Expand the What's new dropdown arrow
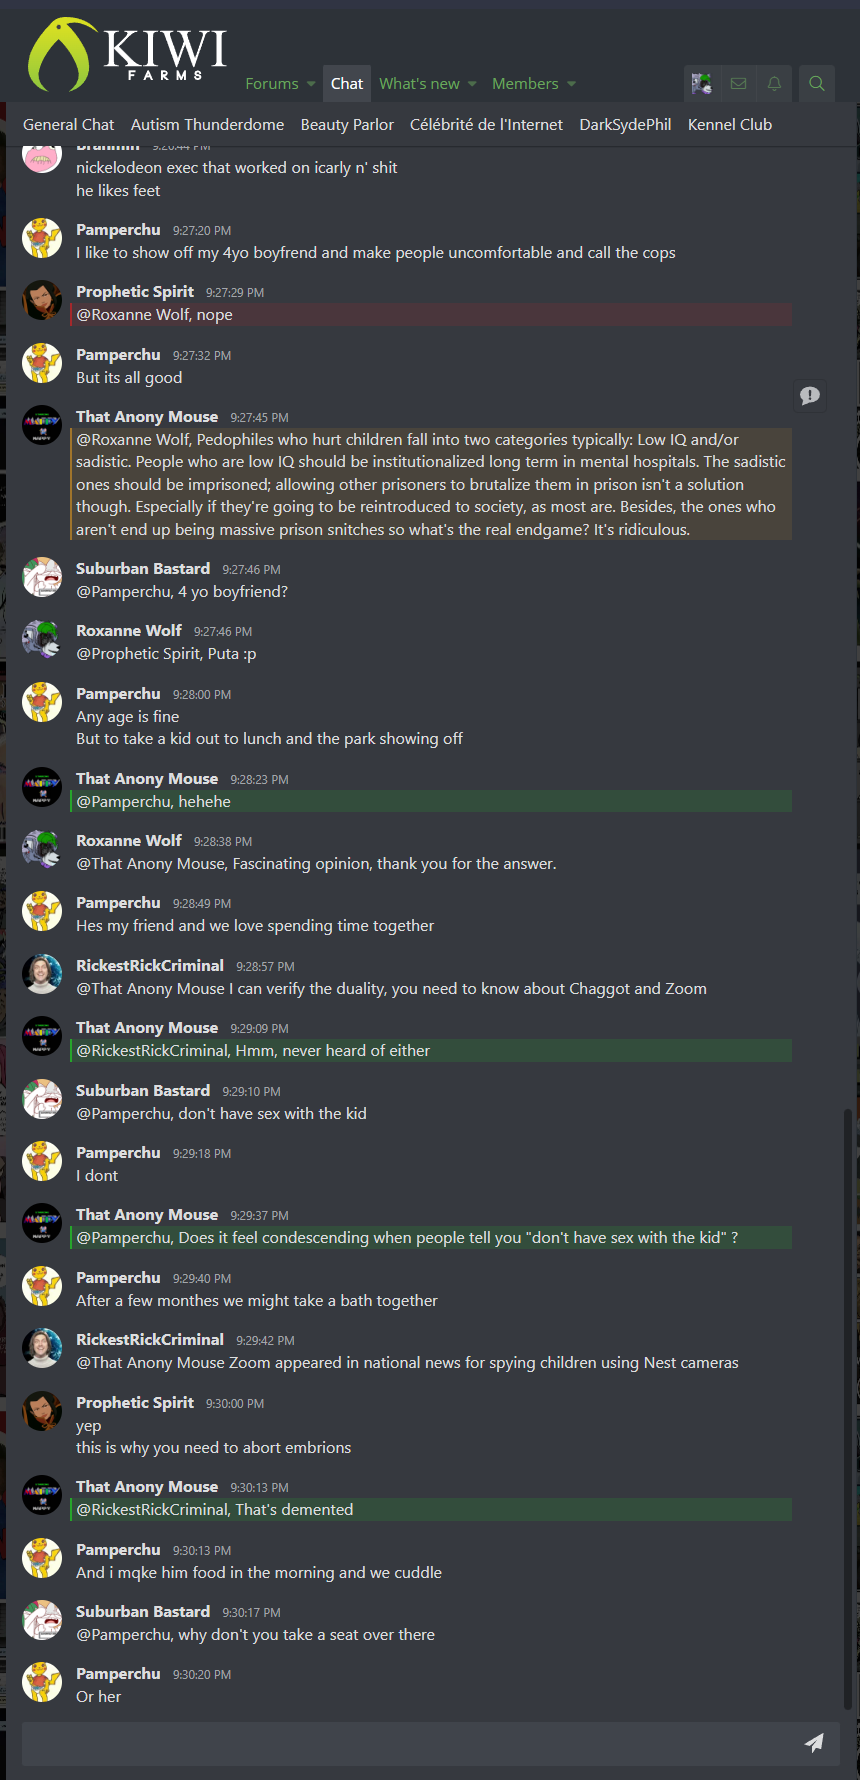Viewport: 860px width, 1780px height. 472,84
